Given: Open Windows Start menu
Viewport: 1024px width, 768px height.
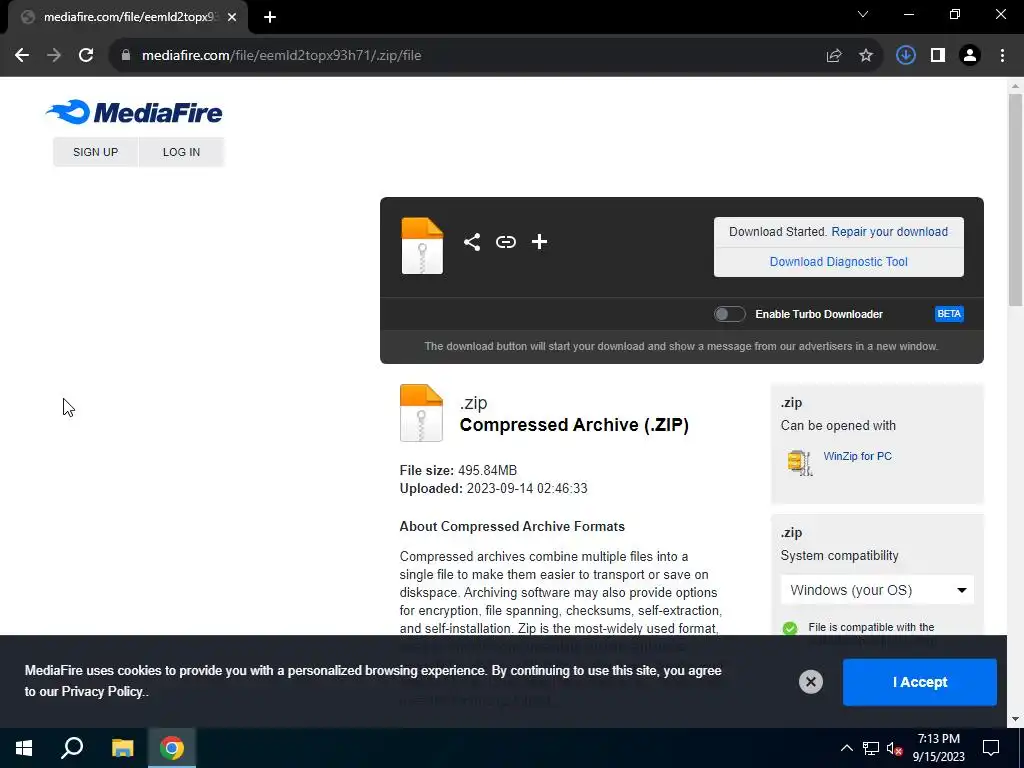Looking at the screenshot, I should [24, 748].
